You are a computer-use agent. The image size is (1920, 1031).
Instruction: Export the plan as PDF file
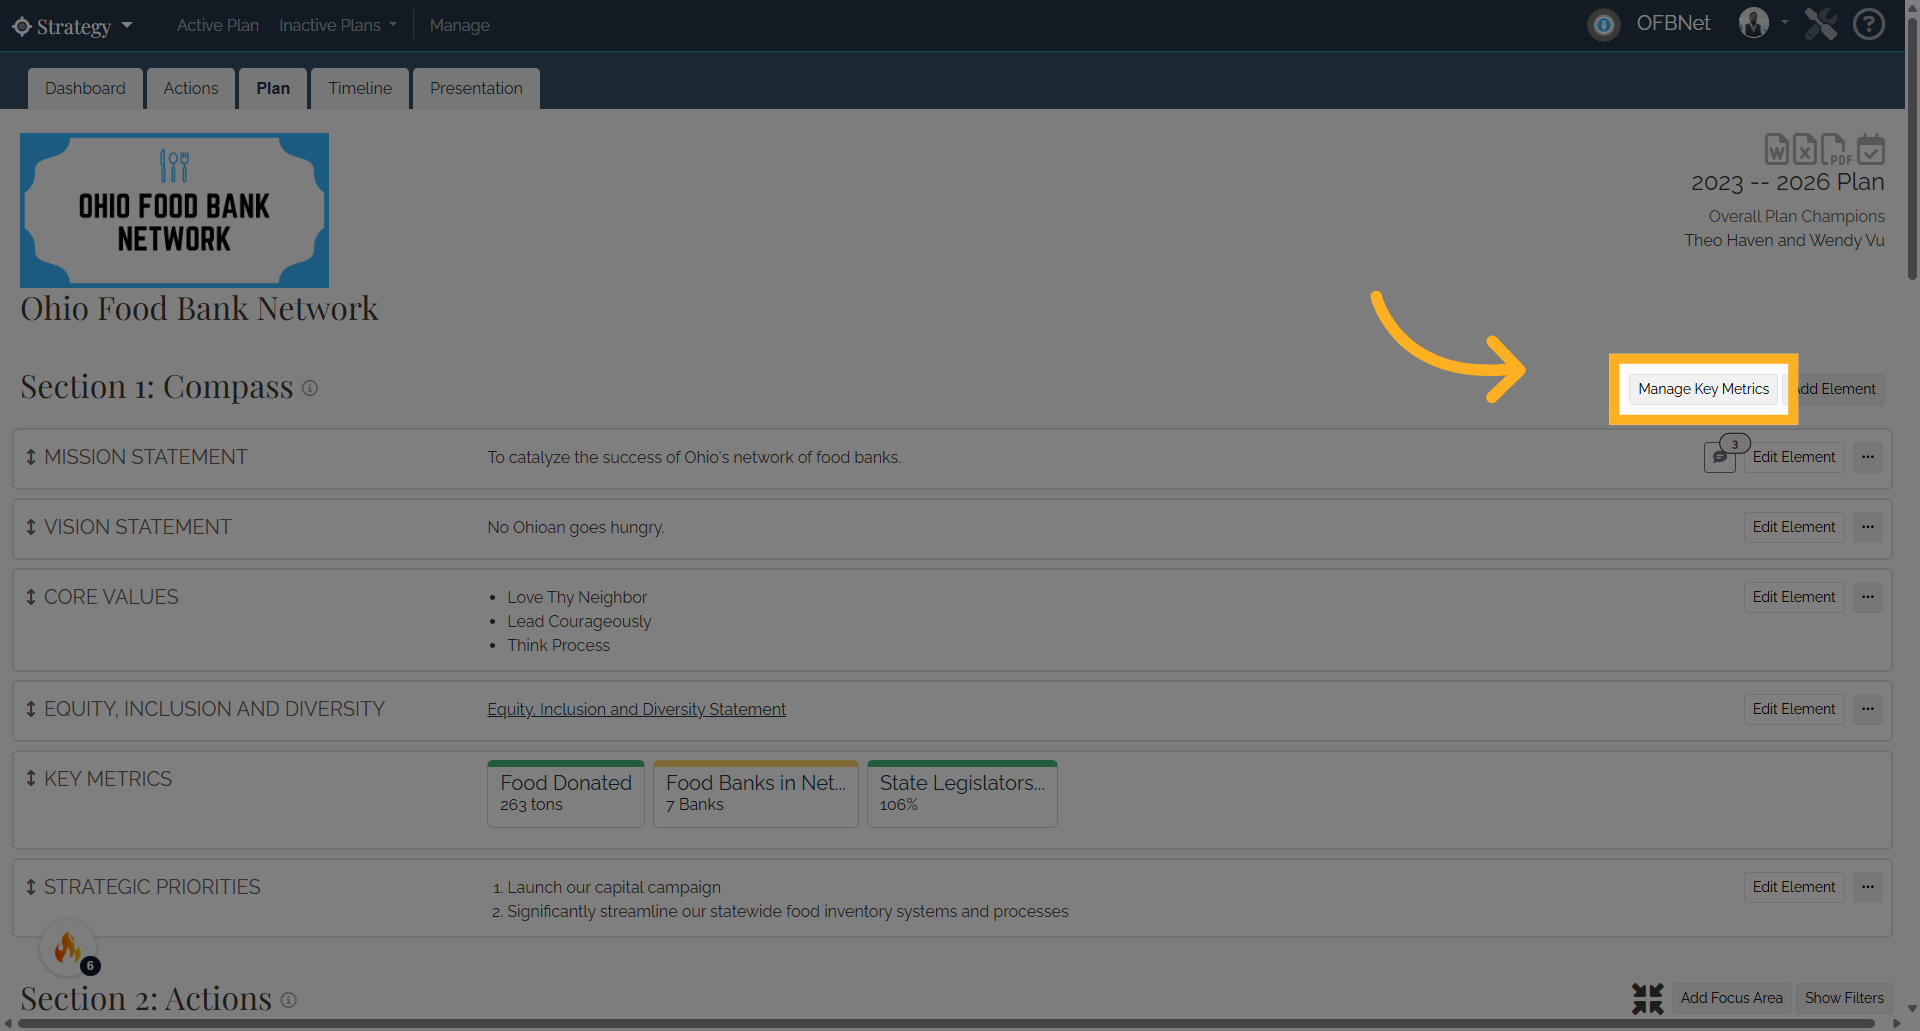pos(1835,149)
